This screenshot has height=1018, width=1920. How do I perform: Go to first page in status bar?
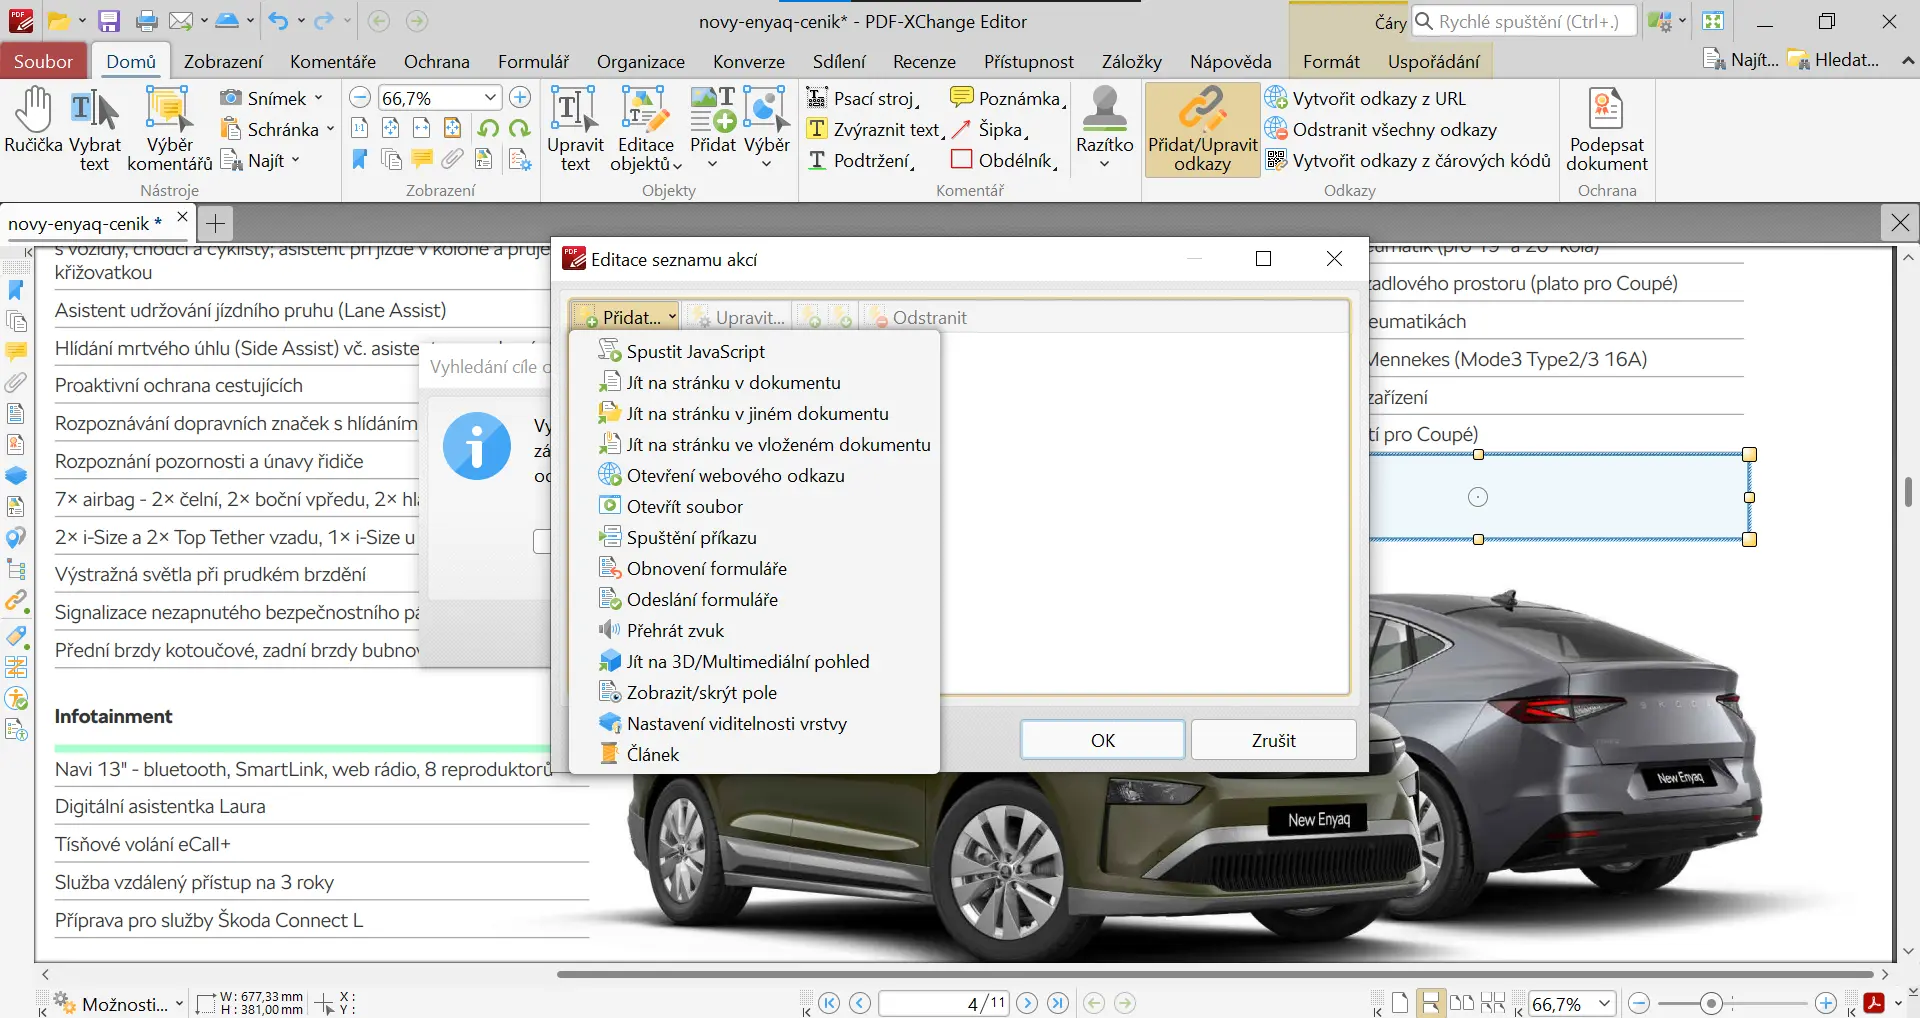tap(829, 1003)
